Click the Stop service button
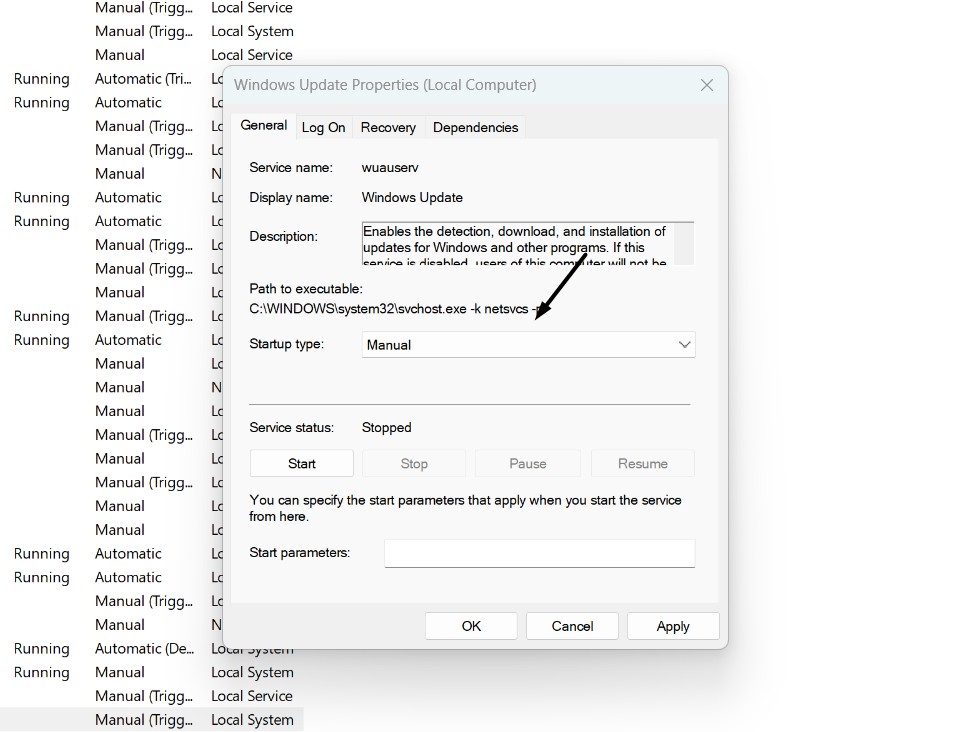This screenshot has height=732, width=960. tap(414, 464)
